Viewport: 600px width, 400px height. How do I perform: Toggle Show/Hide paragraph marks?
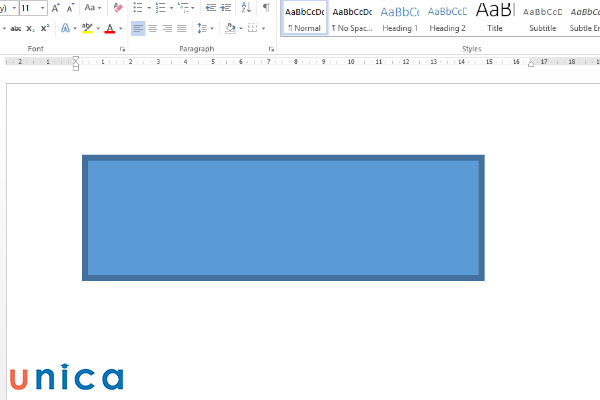266,8
